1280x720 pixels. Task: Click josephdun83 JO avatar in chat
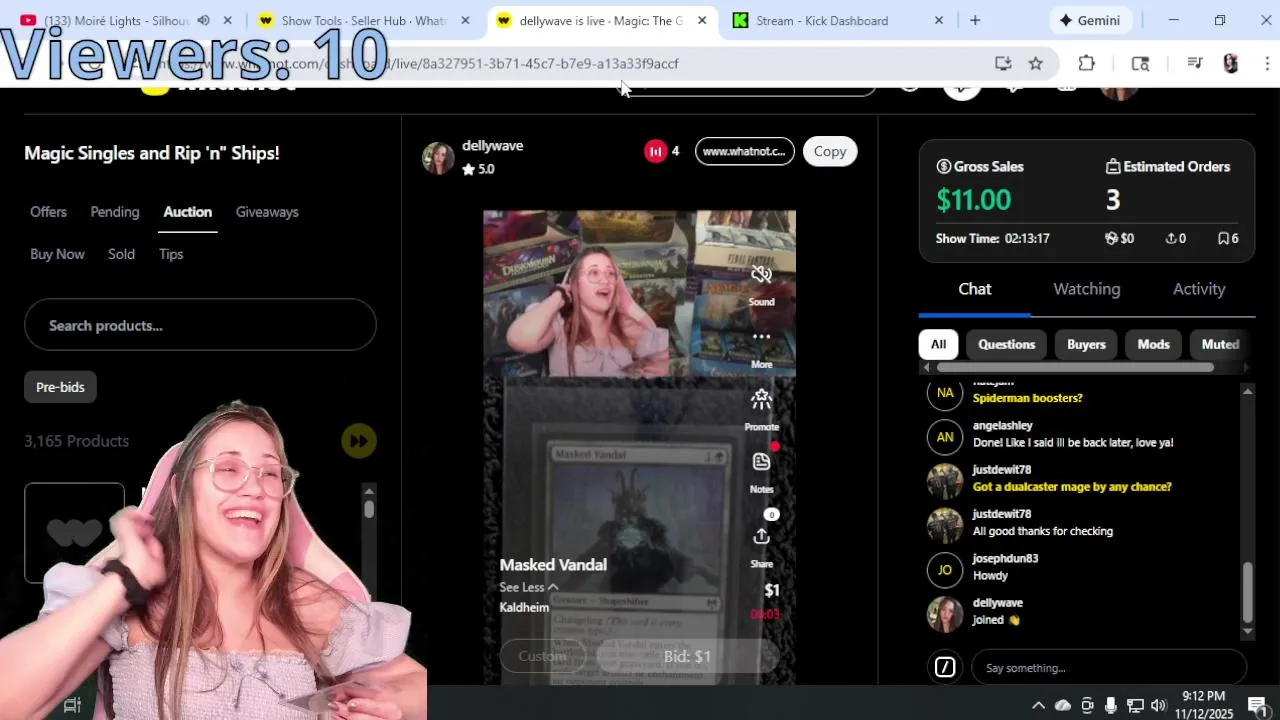(945, 570)
